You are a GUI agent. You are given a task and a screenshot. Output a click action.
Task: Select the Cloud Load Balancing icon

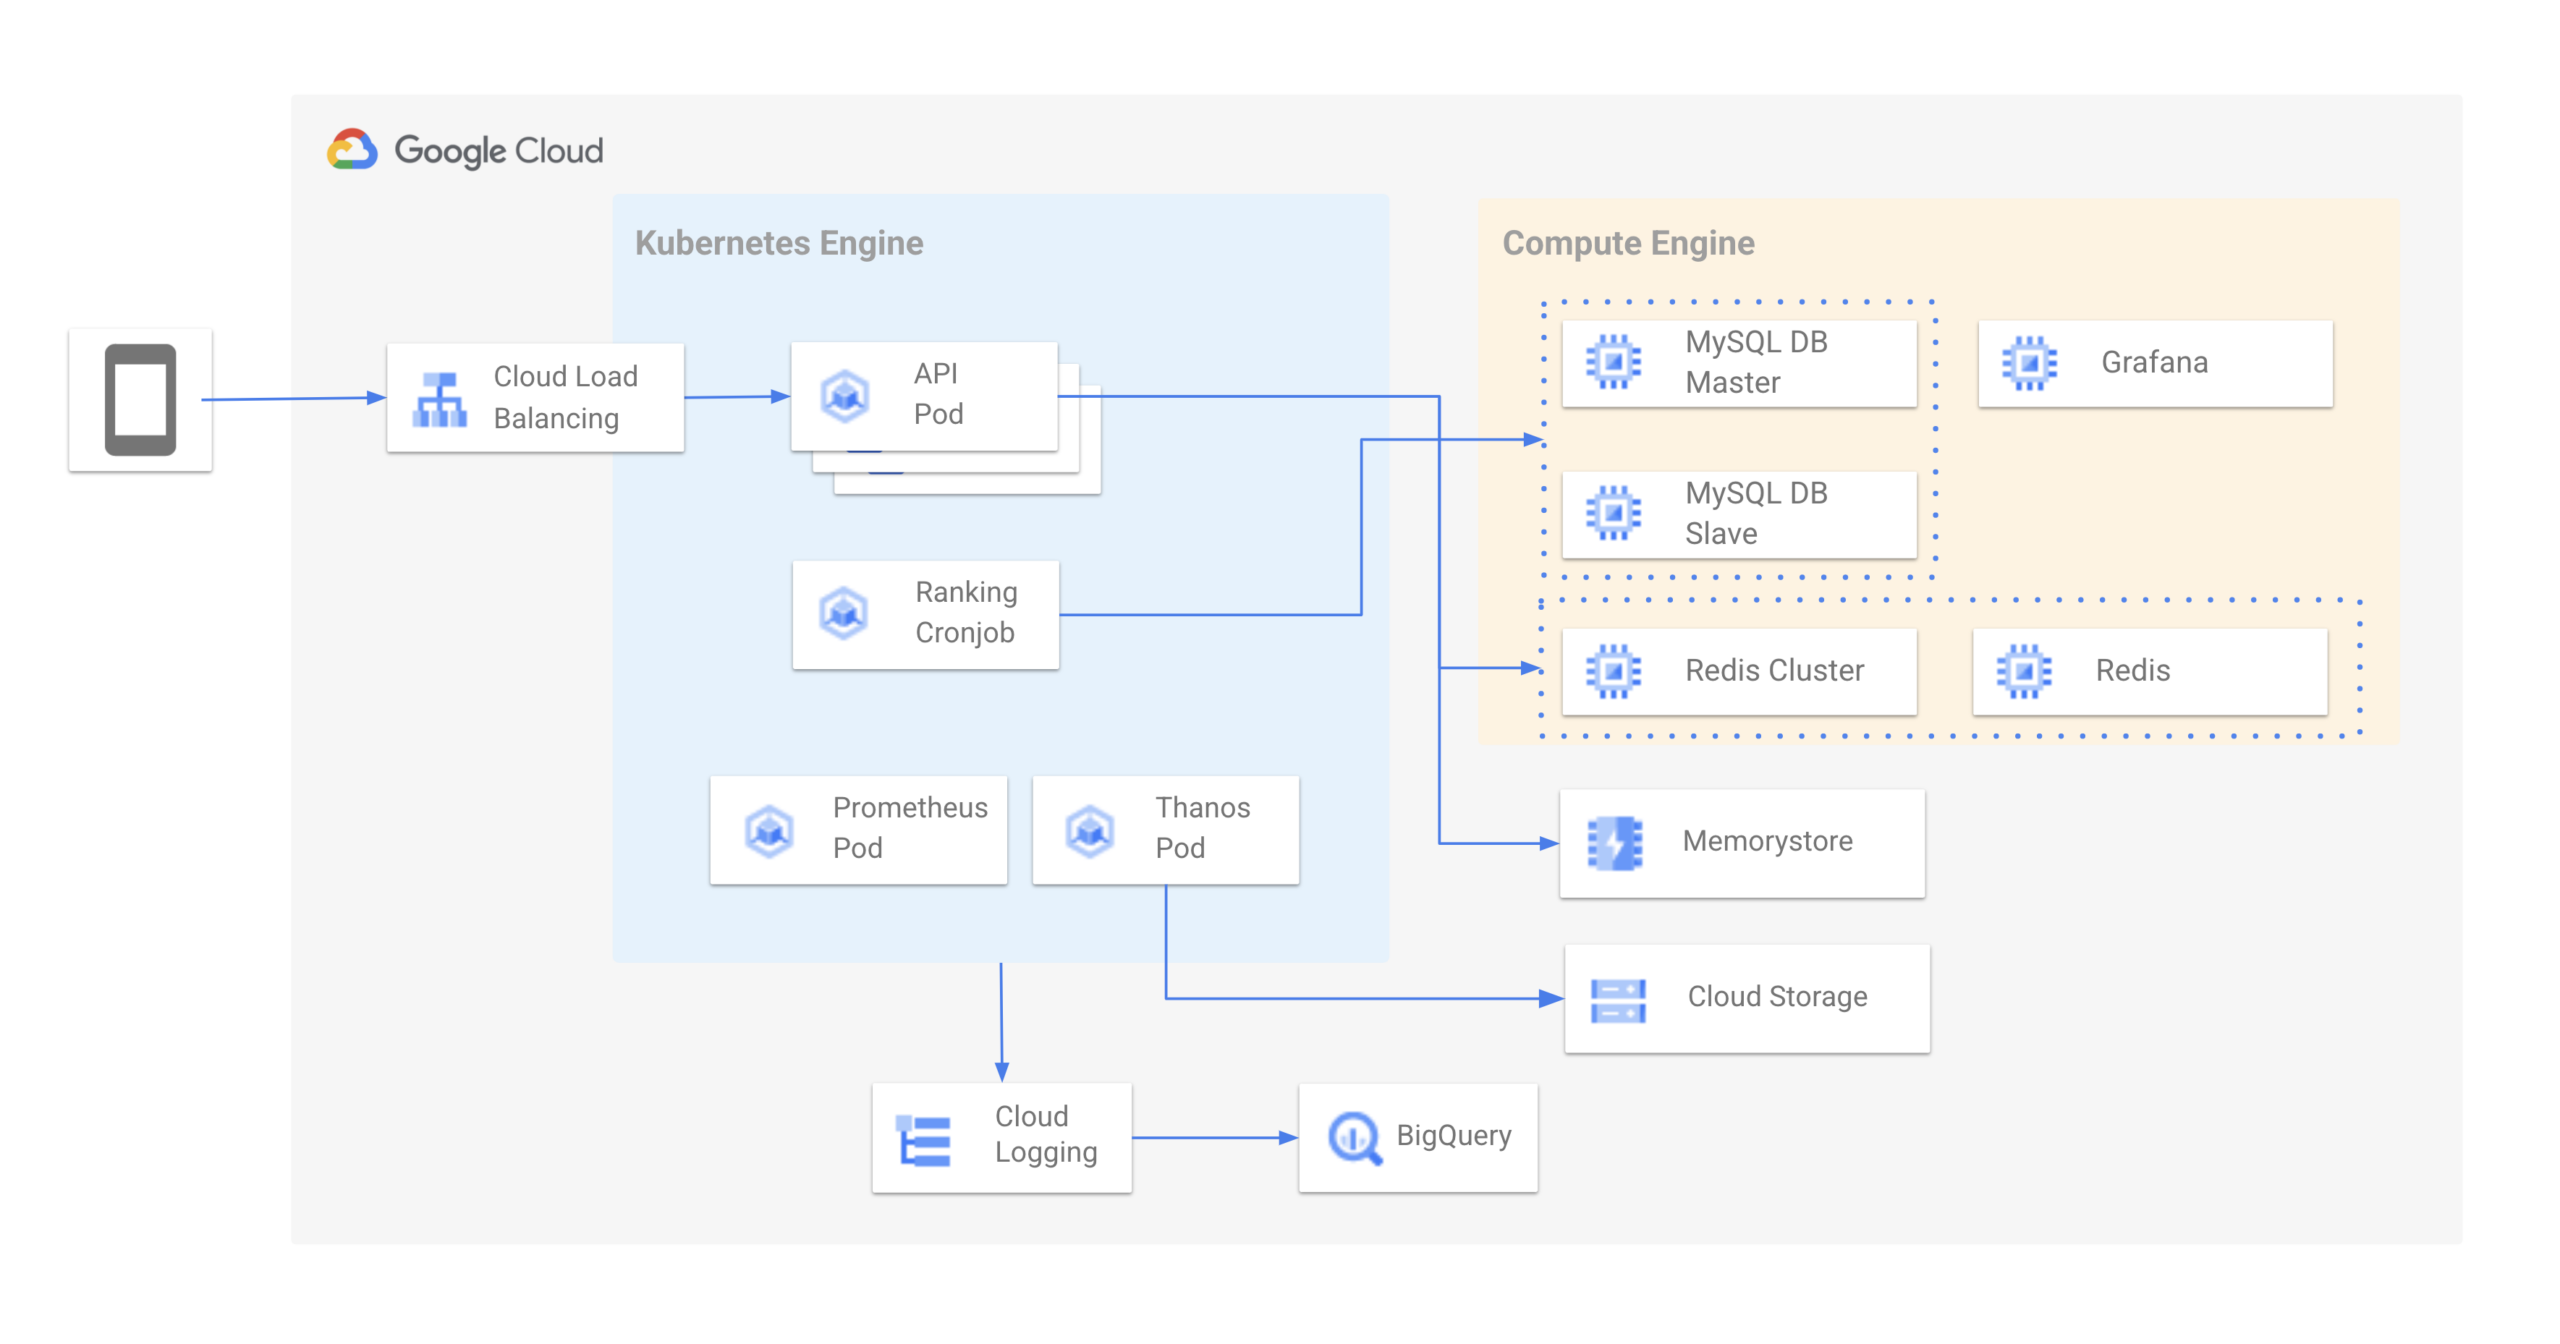(439, 399)
